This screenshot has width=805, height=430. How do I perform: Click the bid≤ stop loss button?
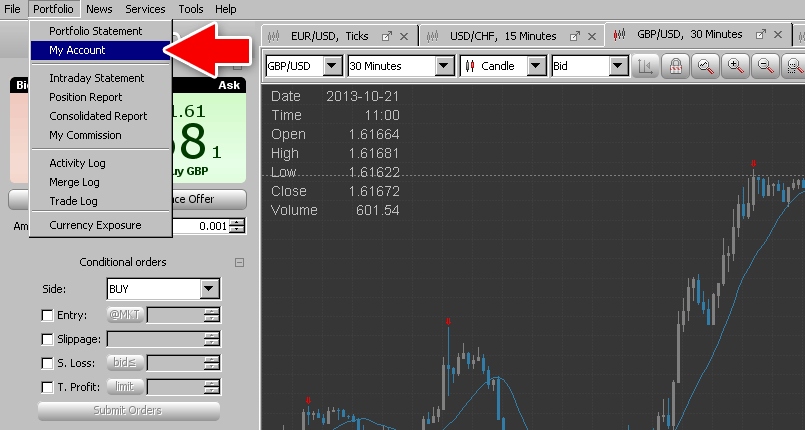click(x=125, y=363)
